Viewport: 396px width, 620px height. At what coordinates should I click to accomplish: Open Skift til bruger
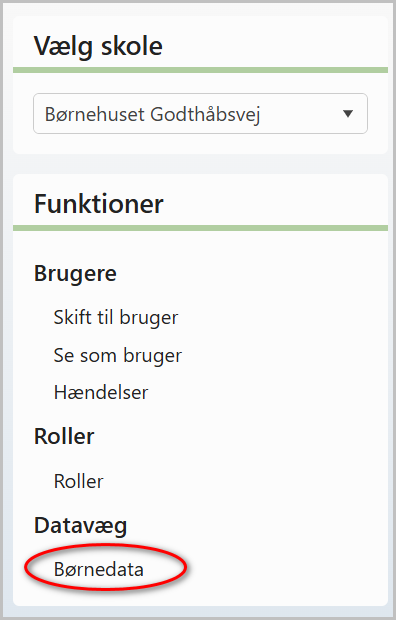tap(116, 318)
